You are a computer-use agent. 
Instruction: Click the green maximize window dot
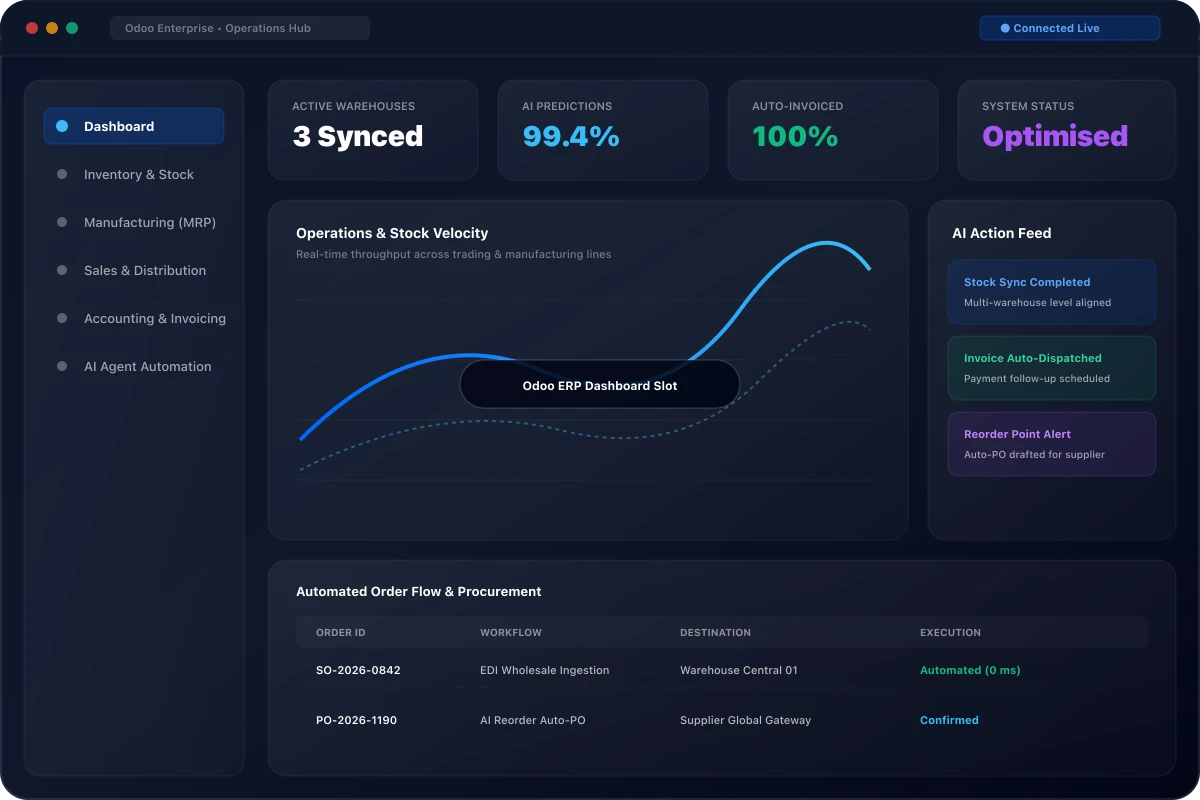point(72,28)
